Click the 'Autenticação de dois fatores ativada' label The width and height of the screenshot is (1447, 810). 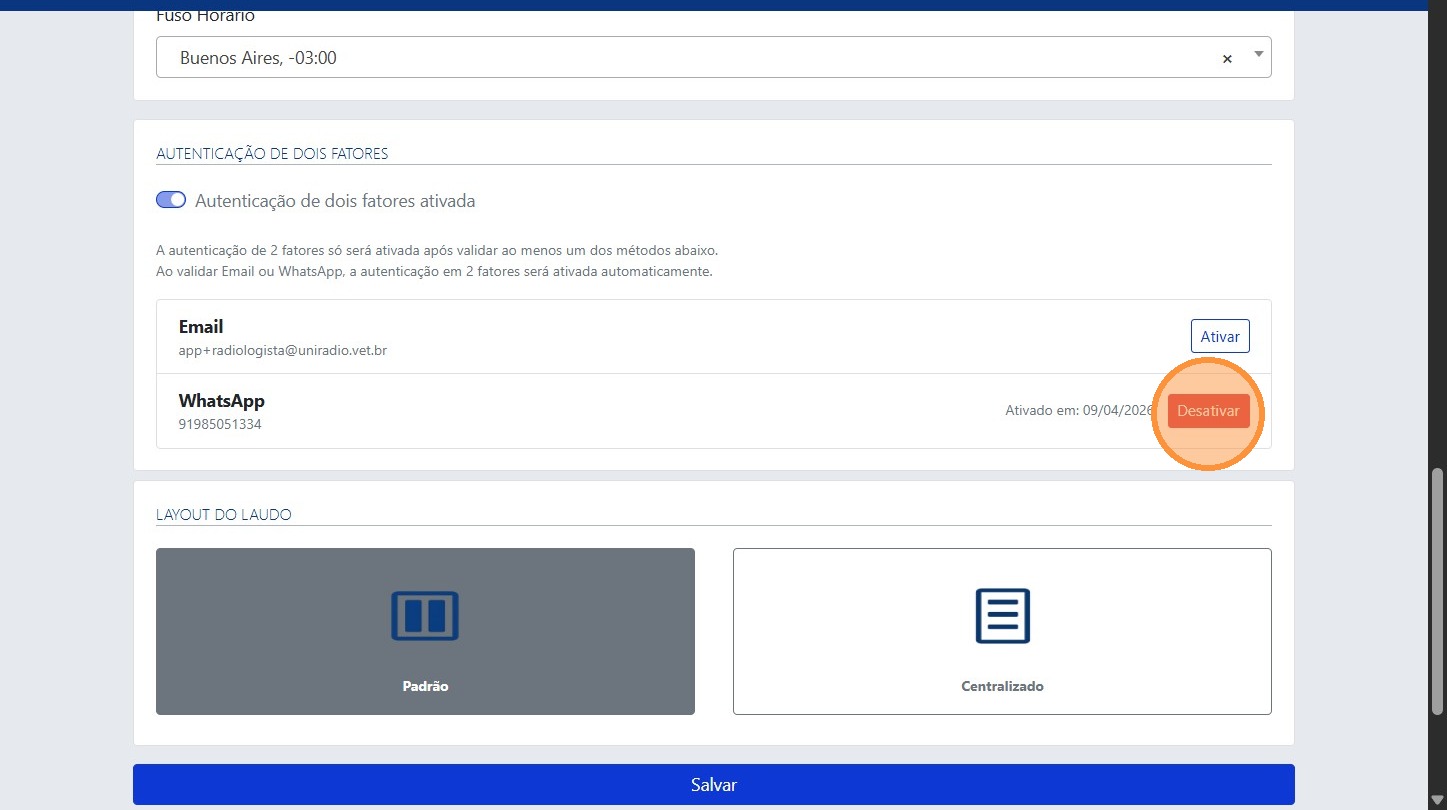335,201
